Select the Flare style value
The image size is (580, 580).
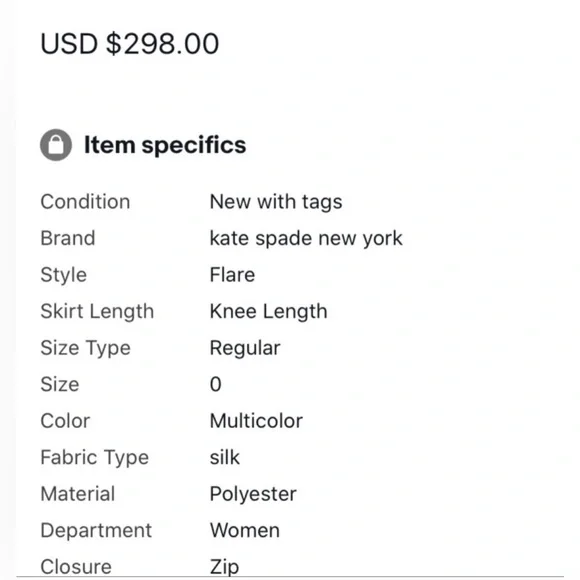coord(232,274)
